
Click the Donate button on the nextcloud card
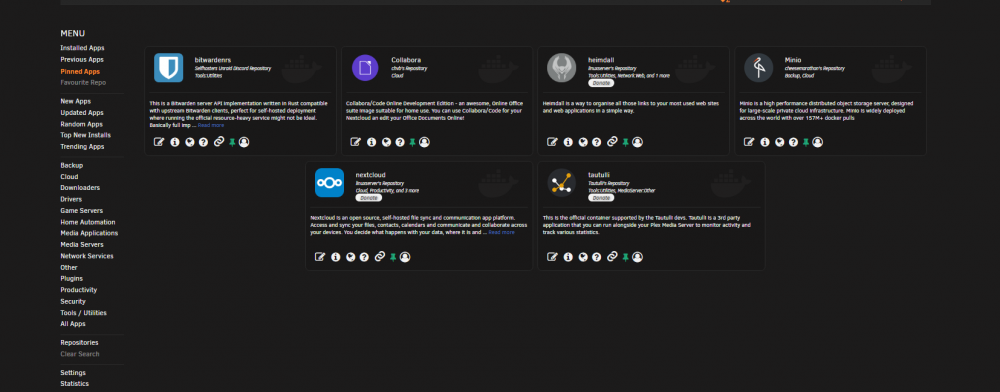(369, 198)
